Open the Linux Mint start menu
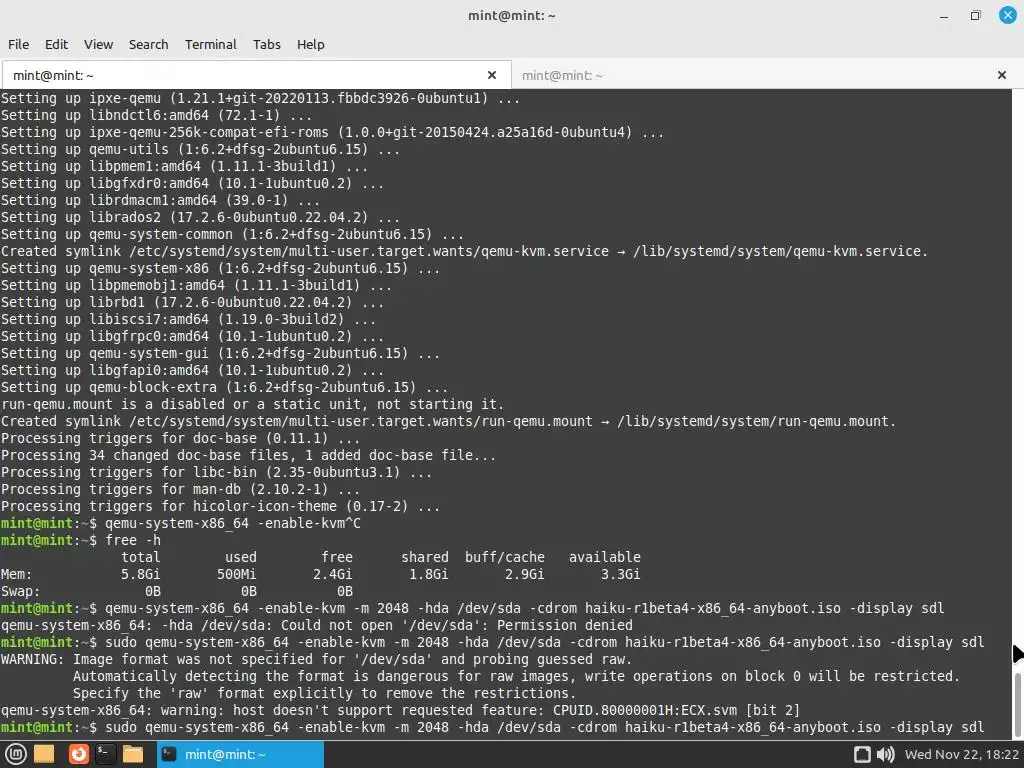This screenshot has width=1024, height=768. coord(16,754)
